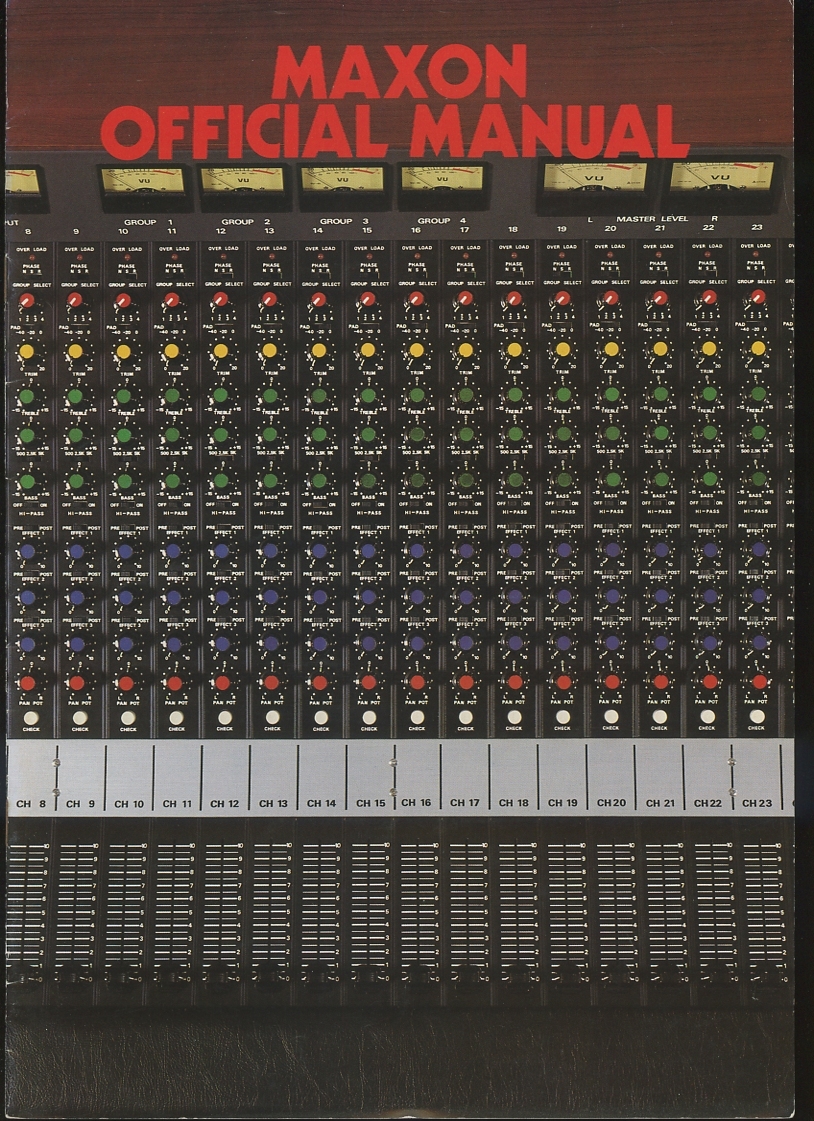
Task: Click the red PAN POT knob on channel 20
Action: [x=612, y=682]
